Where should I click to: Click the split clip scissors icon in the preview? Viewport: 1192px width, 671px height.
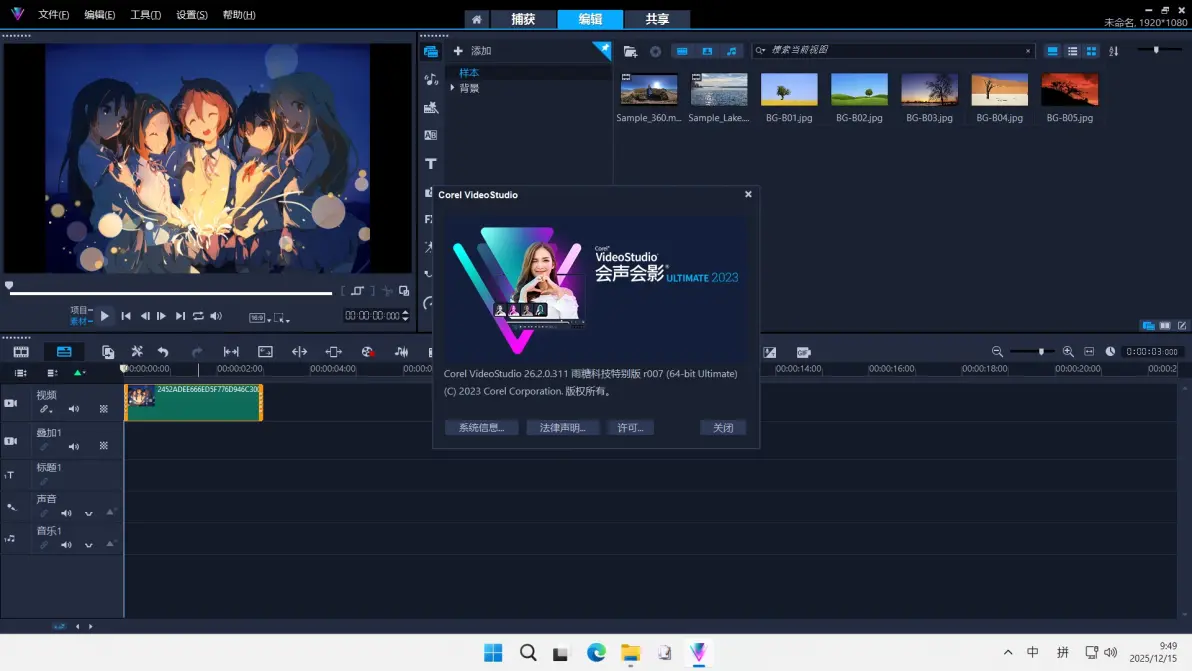pos(388,291)
